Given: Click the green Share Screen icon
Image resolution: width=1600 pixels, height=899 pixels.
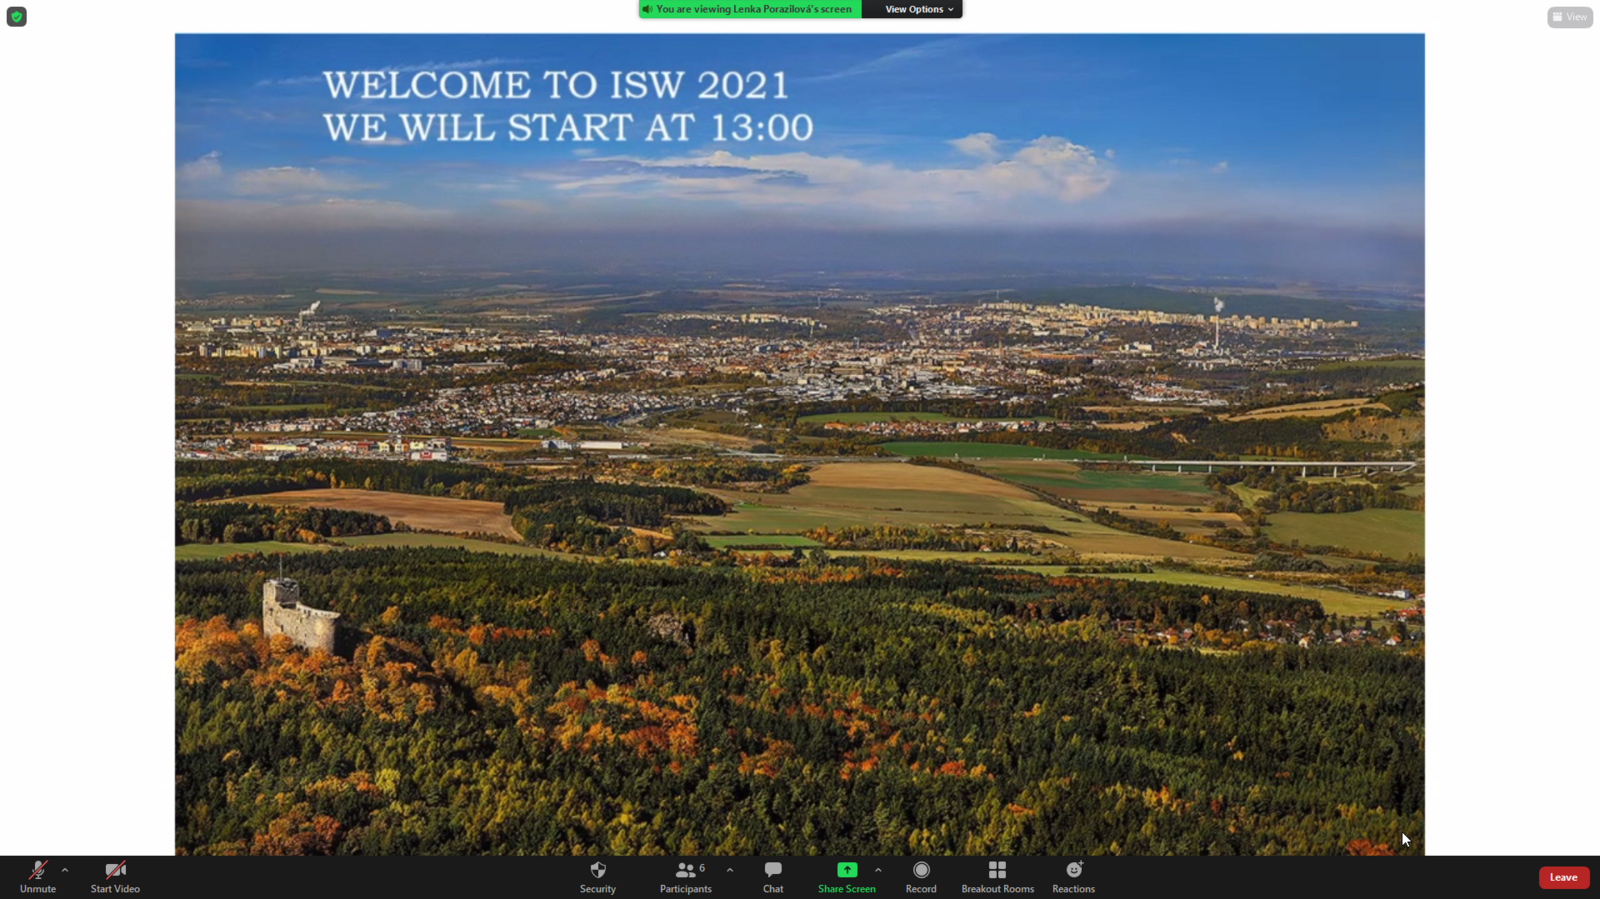Looking at the screenshot, I should [847, 870].
